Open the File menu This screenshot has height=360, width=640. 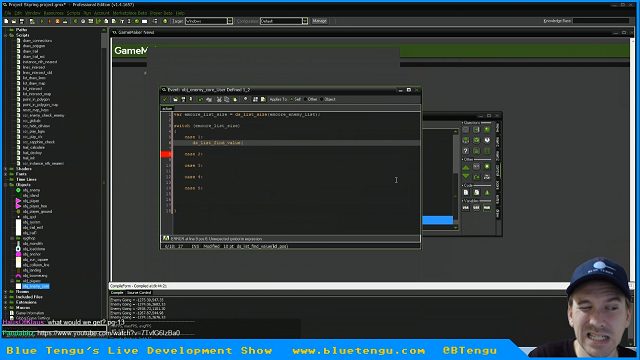[8, 13]
